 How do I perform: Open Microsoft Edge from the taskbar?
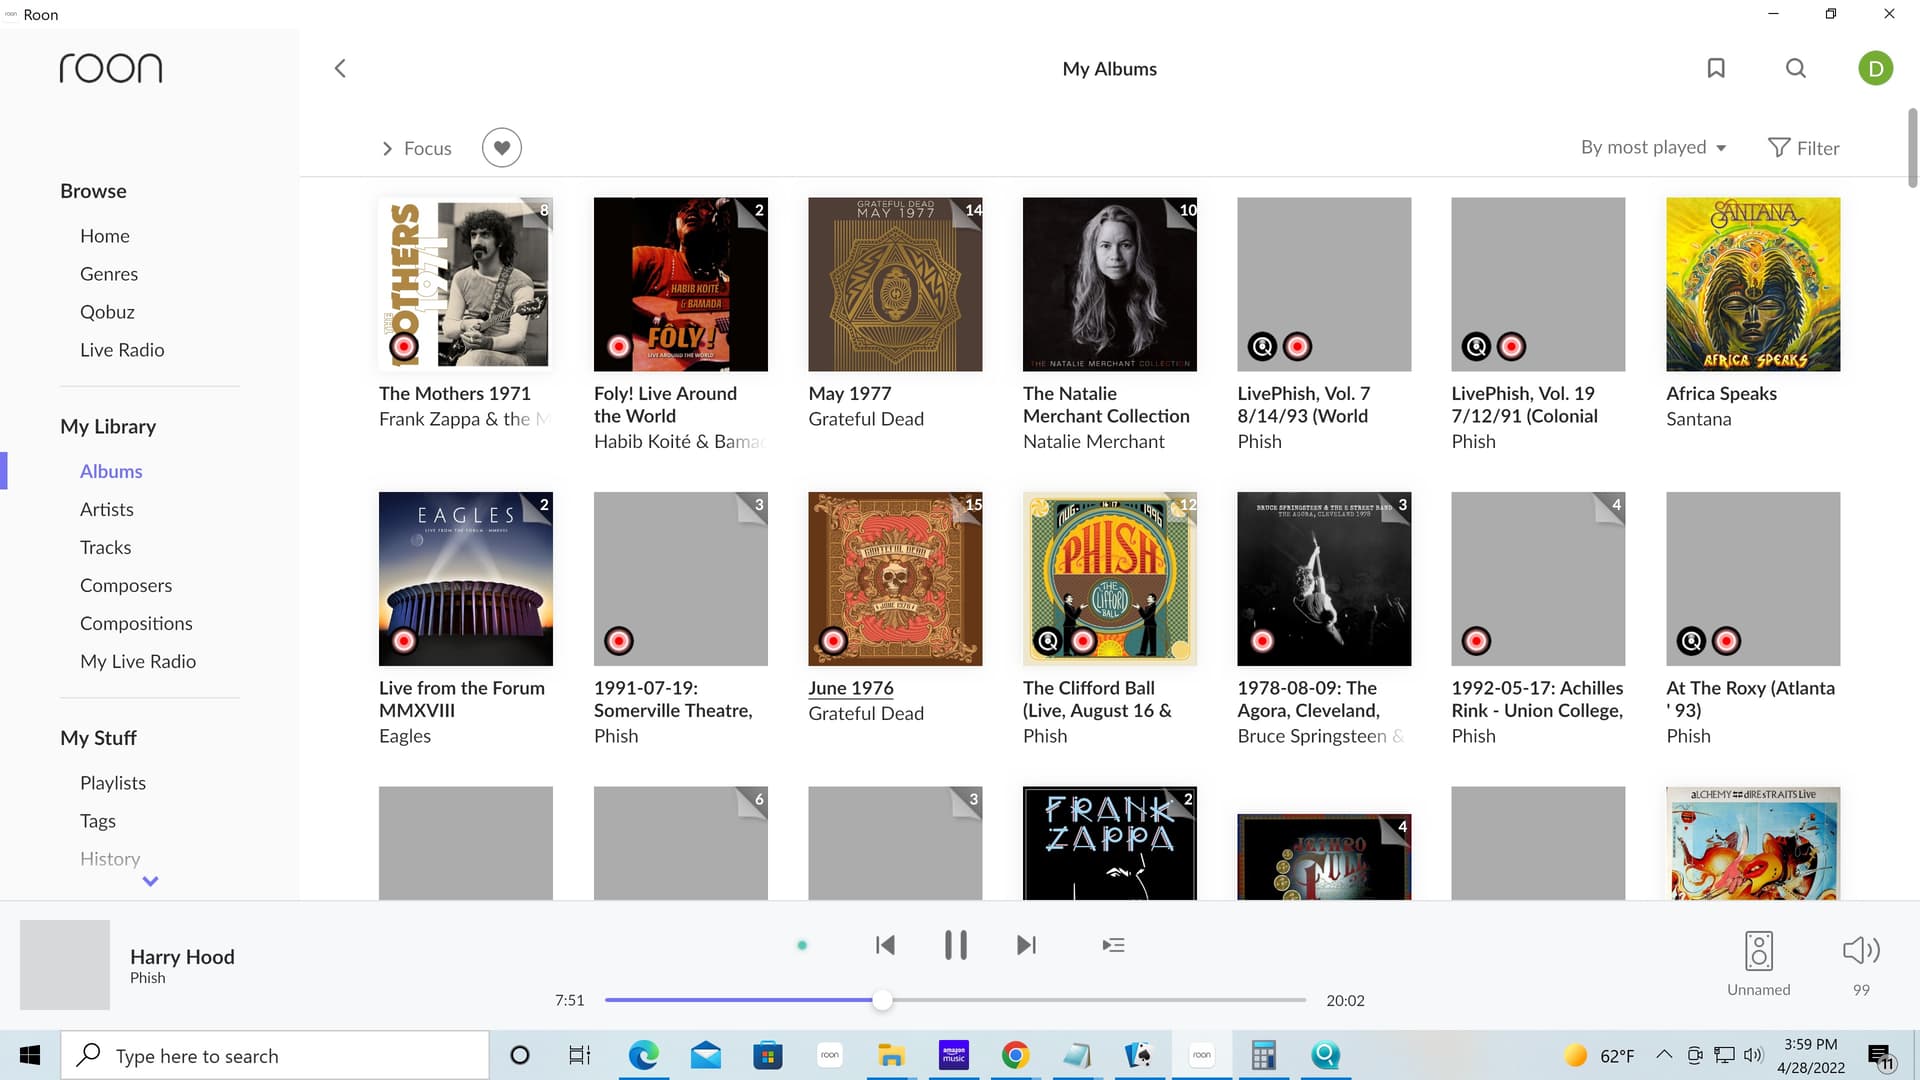643,1055
